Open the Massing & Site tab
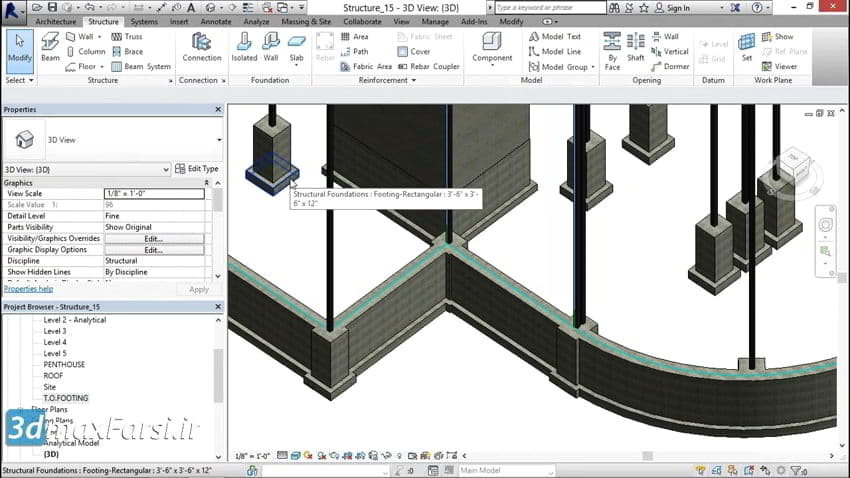 [x=306, y=22]
